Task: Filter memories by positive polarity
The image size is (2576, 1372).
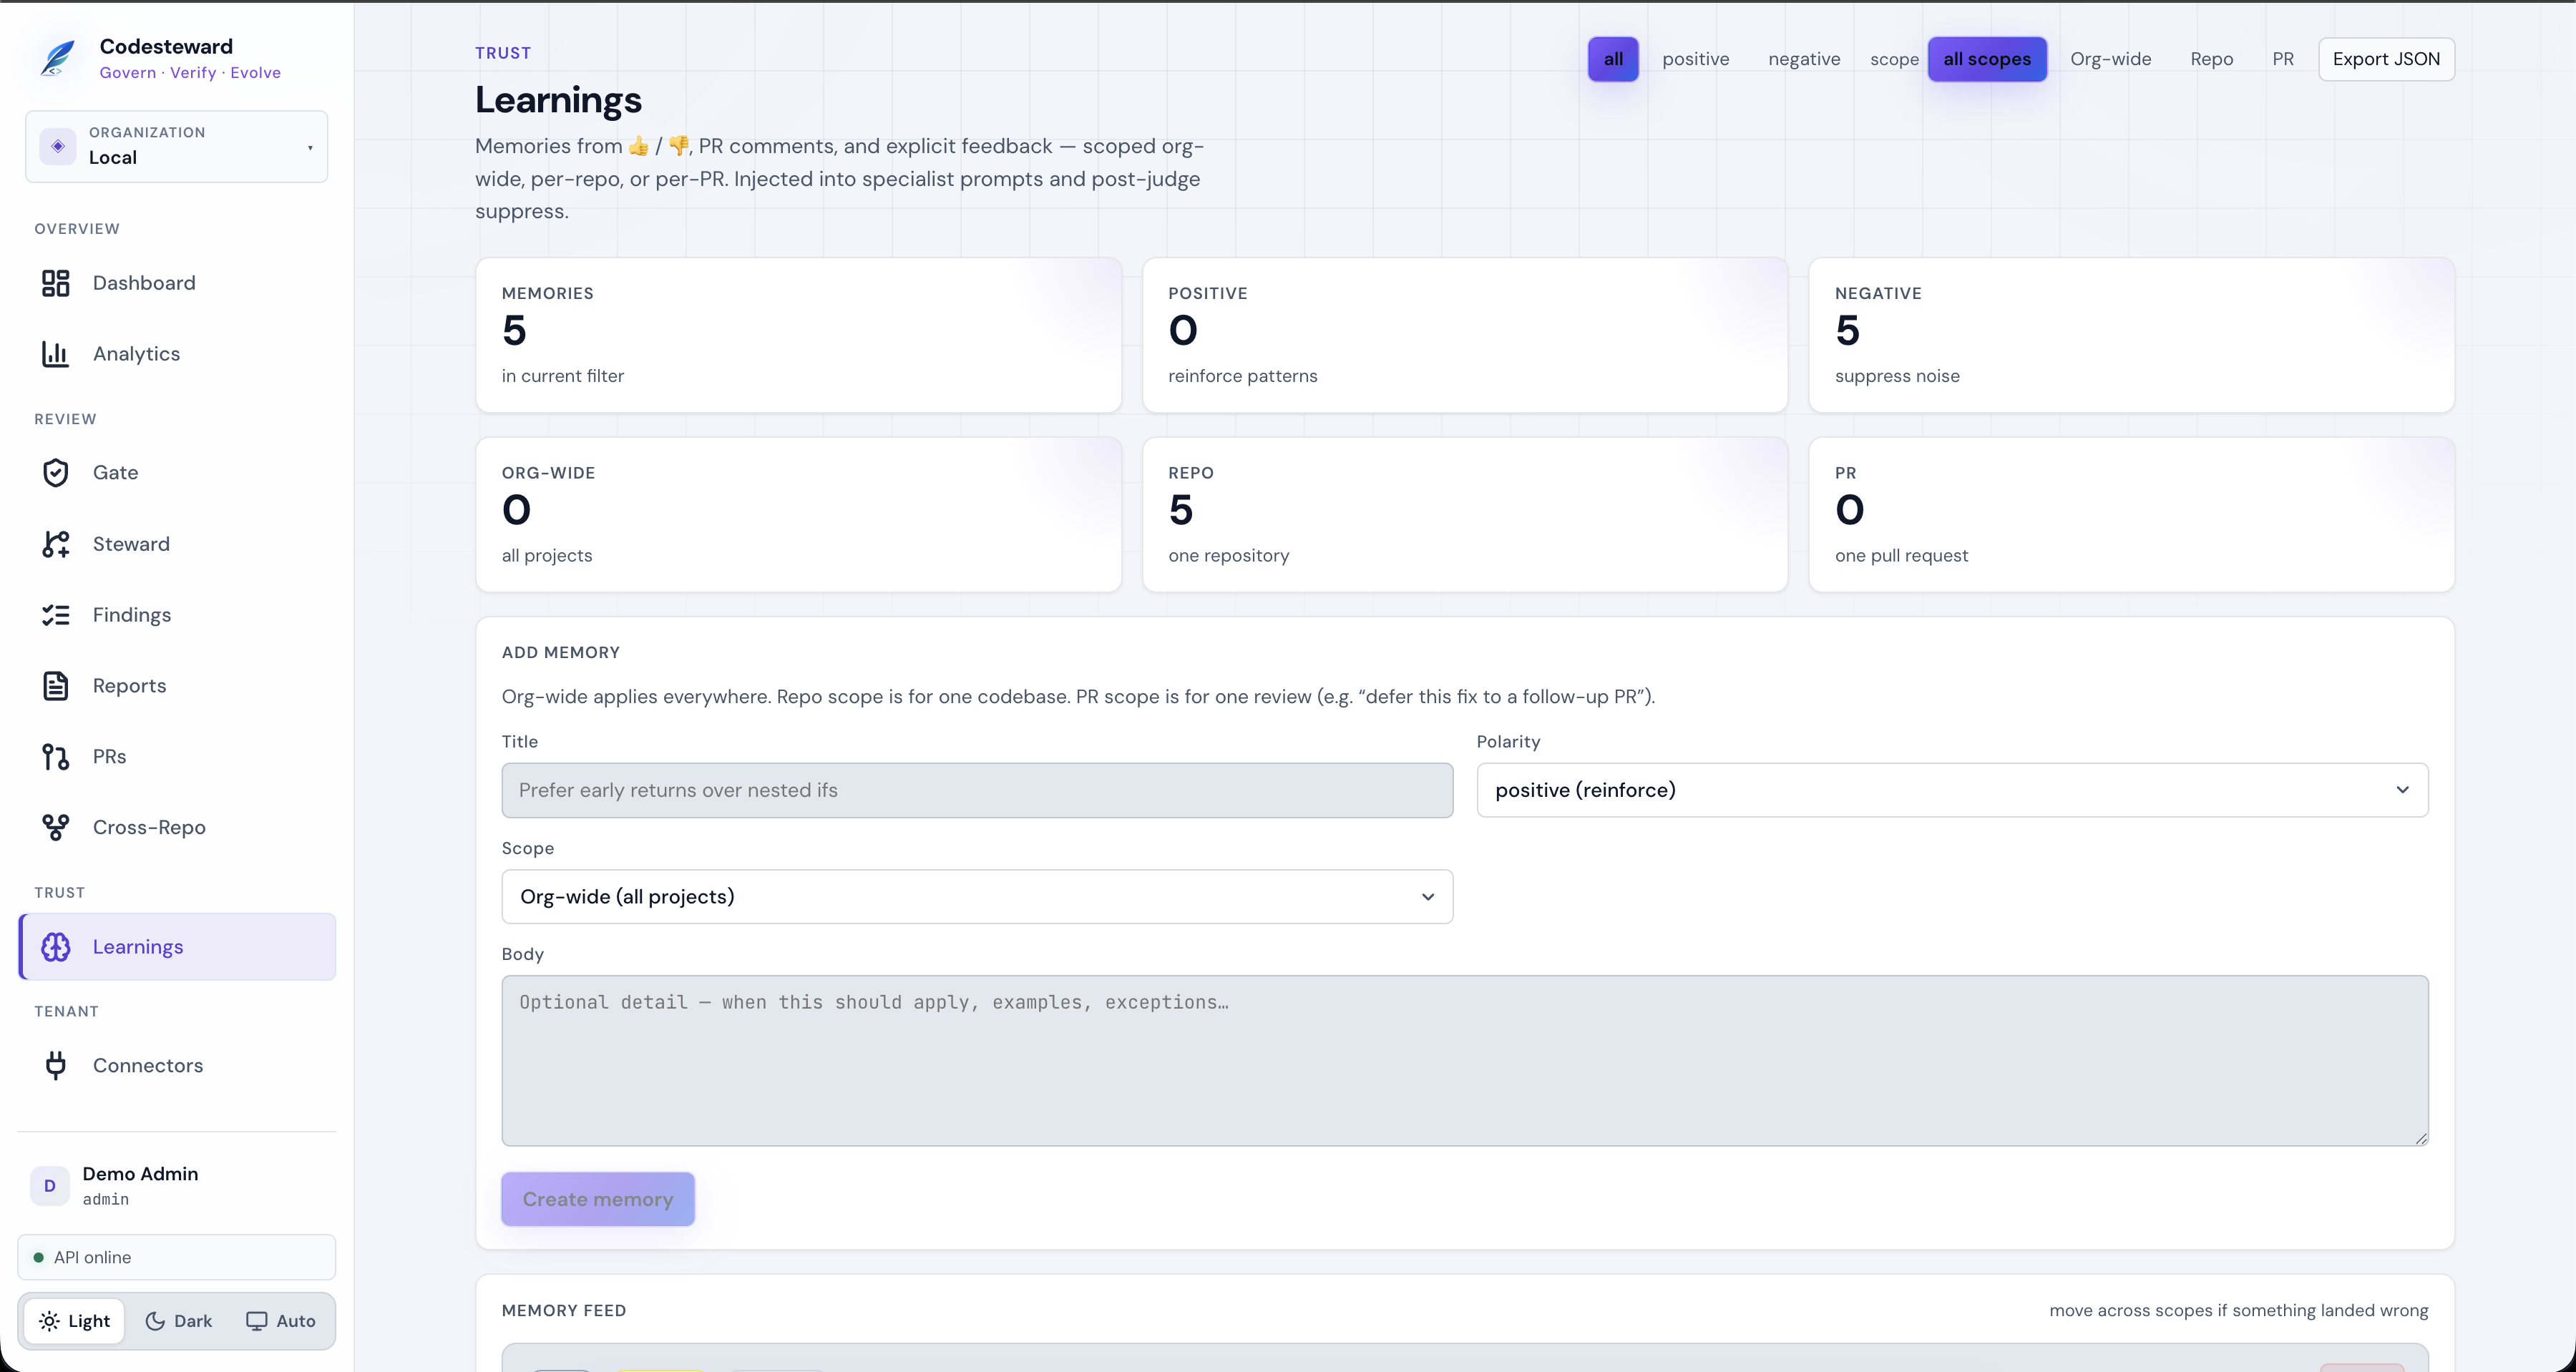Action: point(1695,59)
